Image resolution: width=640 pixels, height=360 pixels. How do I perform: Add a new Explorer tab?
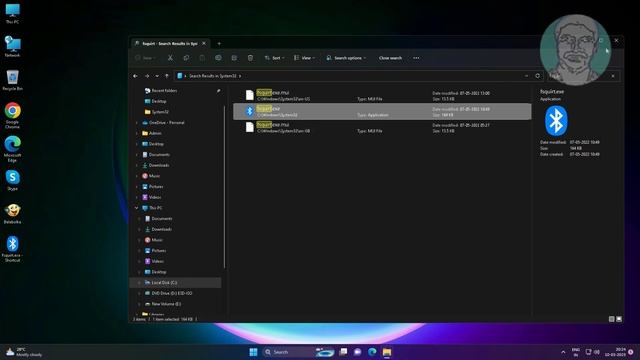(219, 43)
